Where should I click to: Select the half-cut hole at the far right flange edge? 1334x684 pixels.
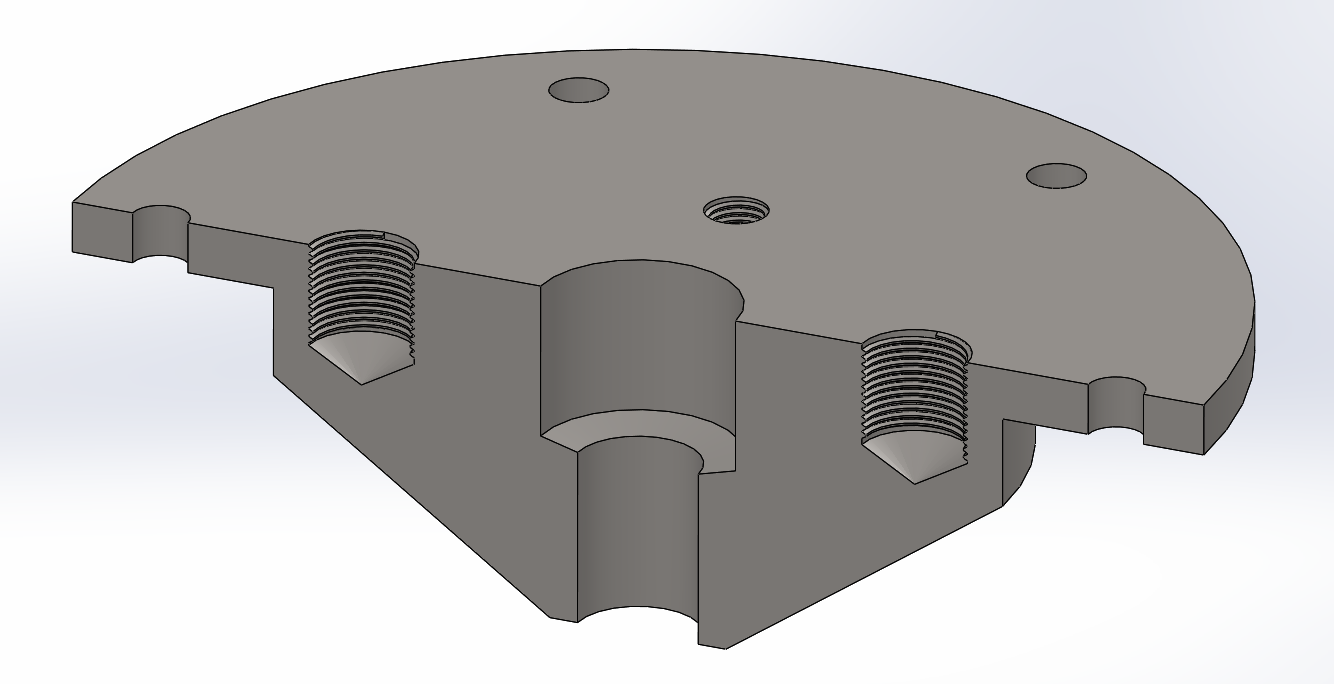1116,406
